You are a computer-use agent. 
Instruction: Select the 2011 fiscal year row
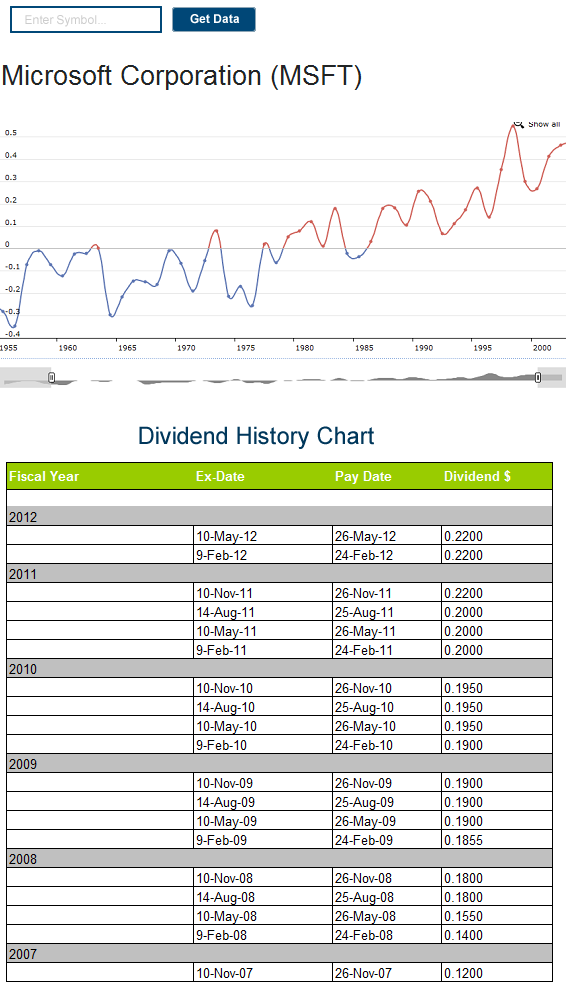pyautogui.click(x=279, y=574)
